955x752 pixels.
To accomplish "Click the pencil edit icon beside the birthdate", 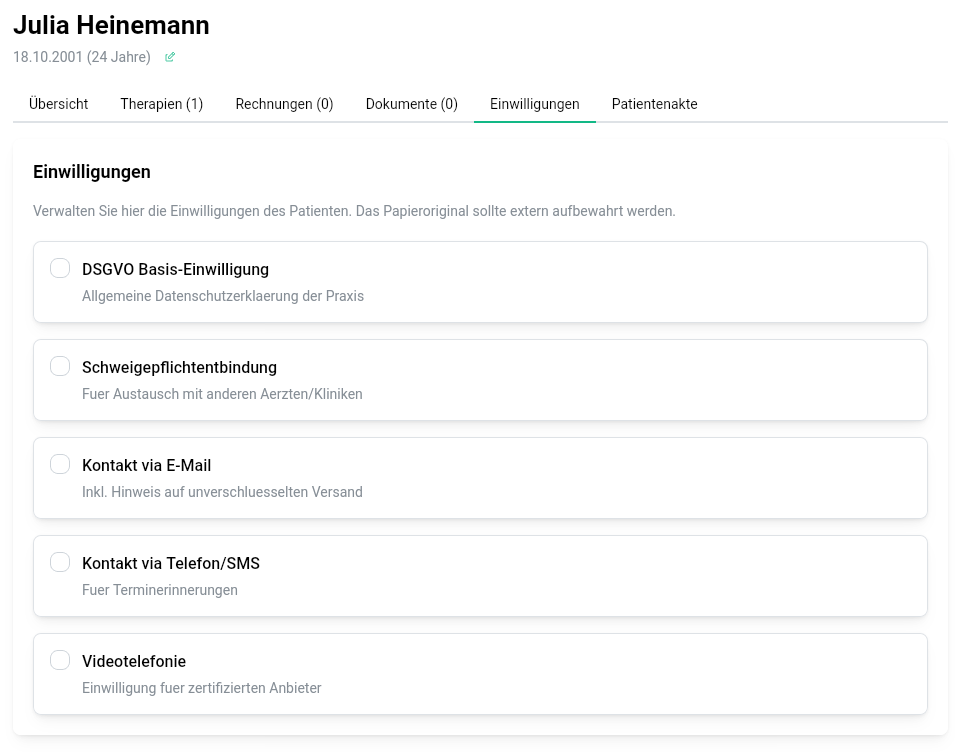I will point(169,57).
